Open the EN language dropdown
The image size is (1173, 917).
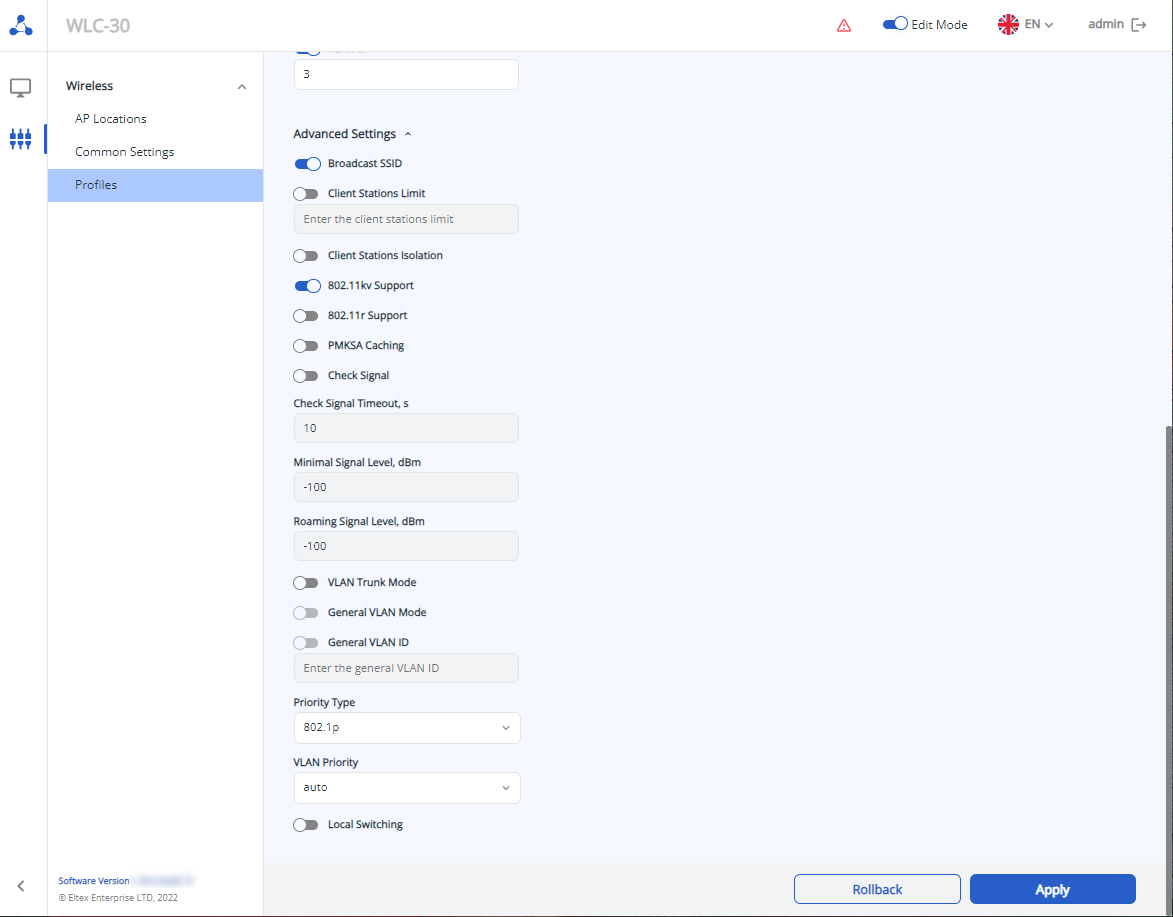1039,25
